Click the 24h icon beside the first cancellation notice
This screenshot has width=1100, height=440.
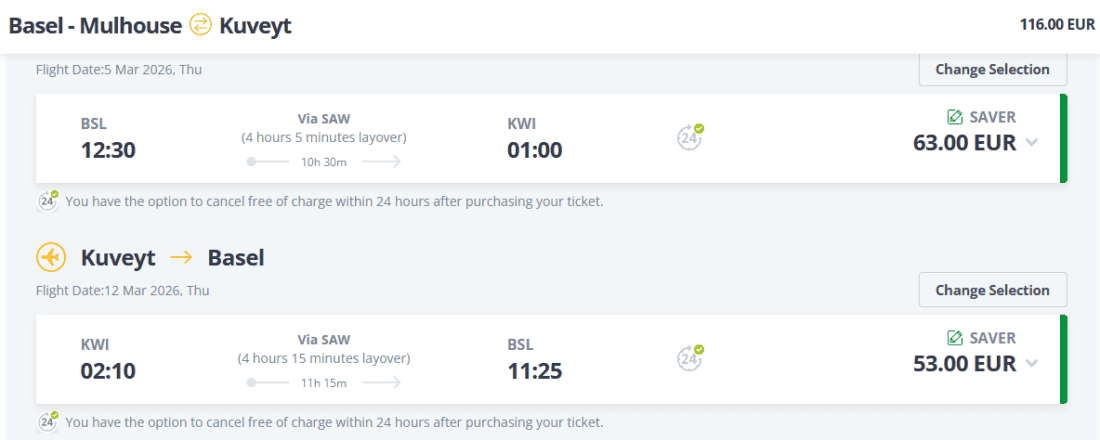[x=48, y=201]
